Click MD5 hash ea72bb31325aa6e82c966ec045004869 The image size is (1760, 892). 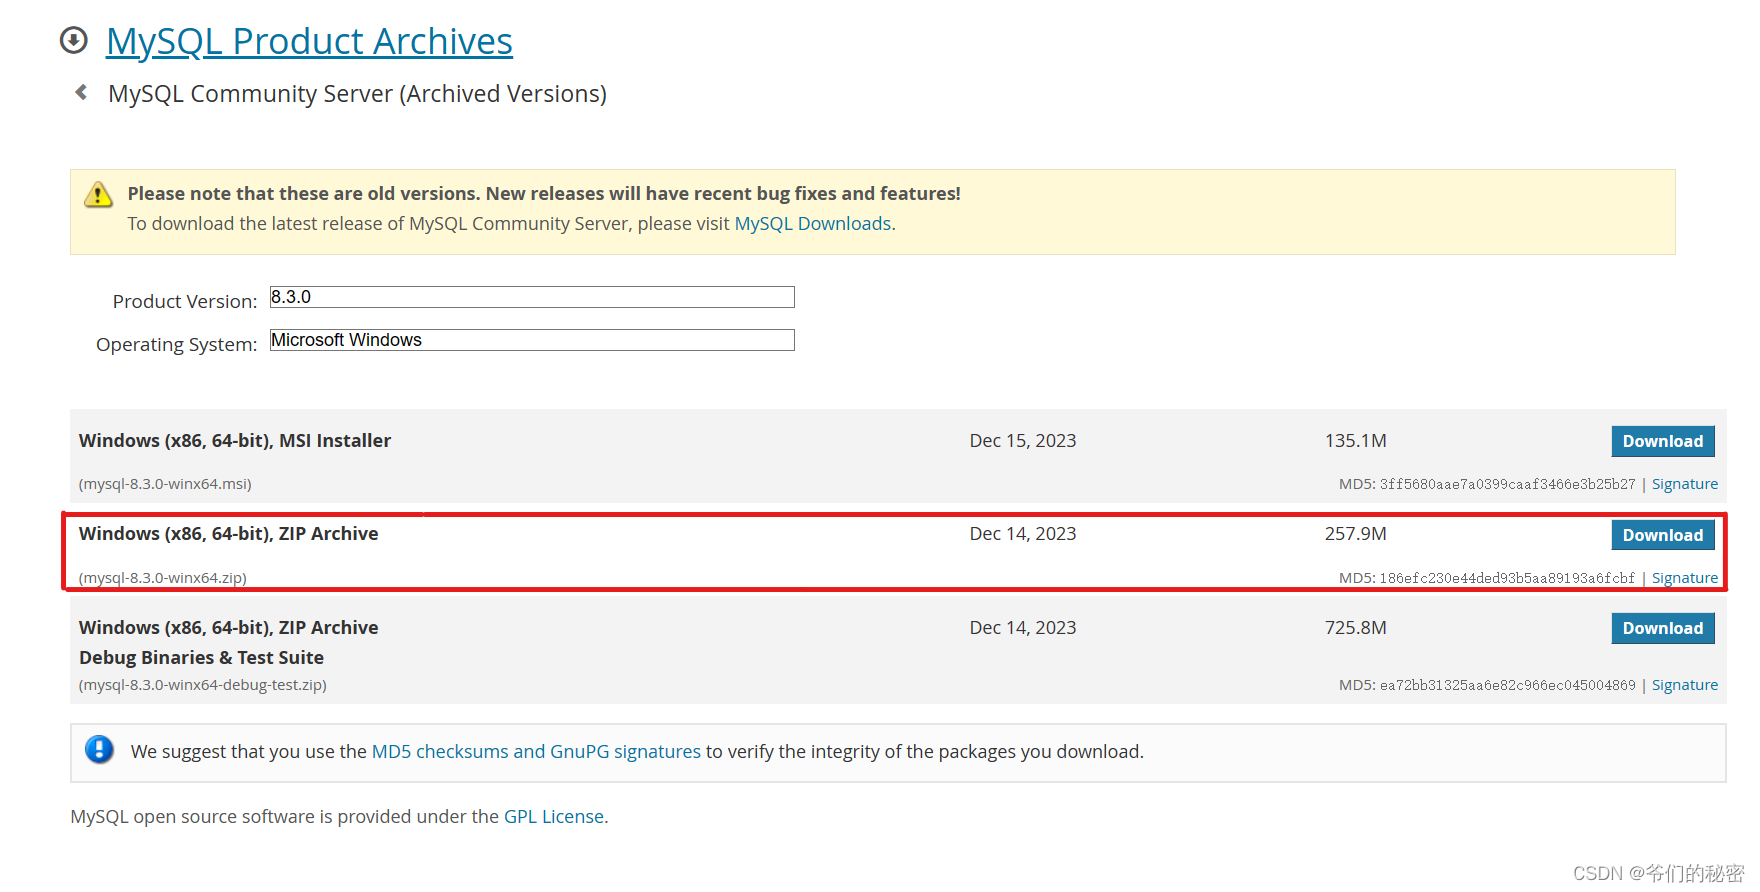1508,685
